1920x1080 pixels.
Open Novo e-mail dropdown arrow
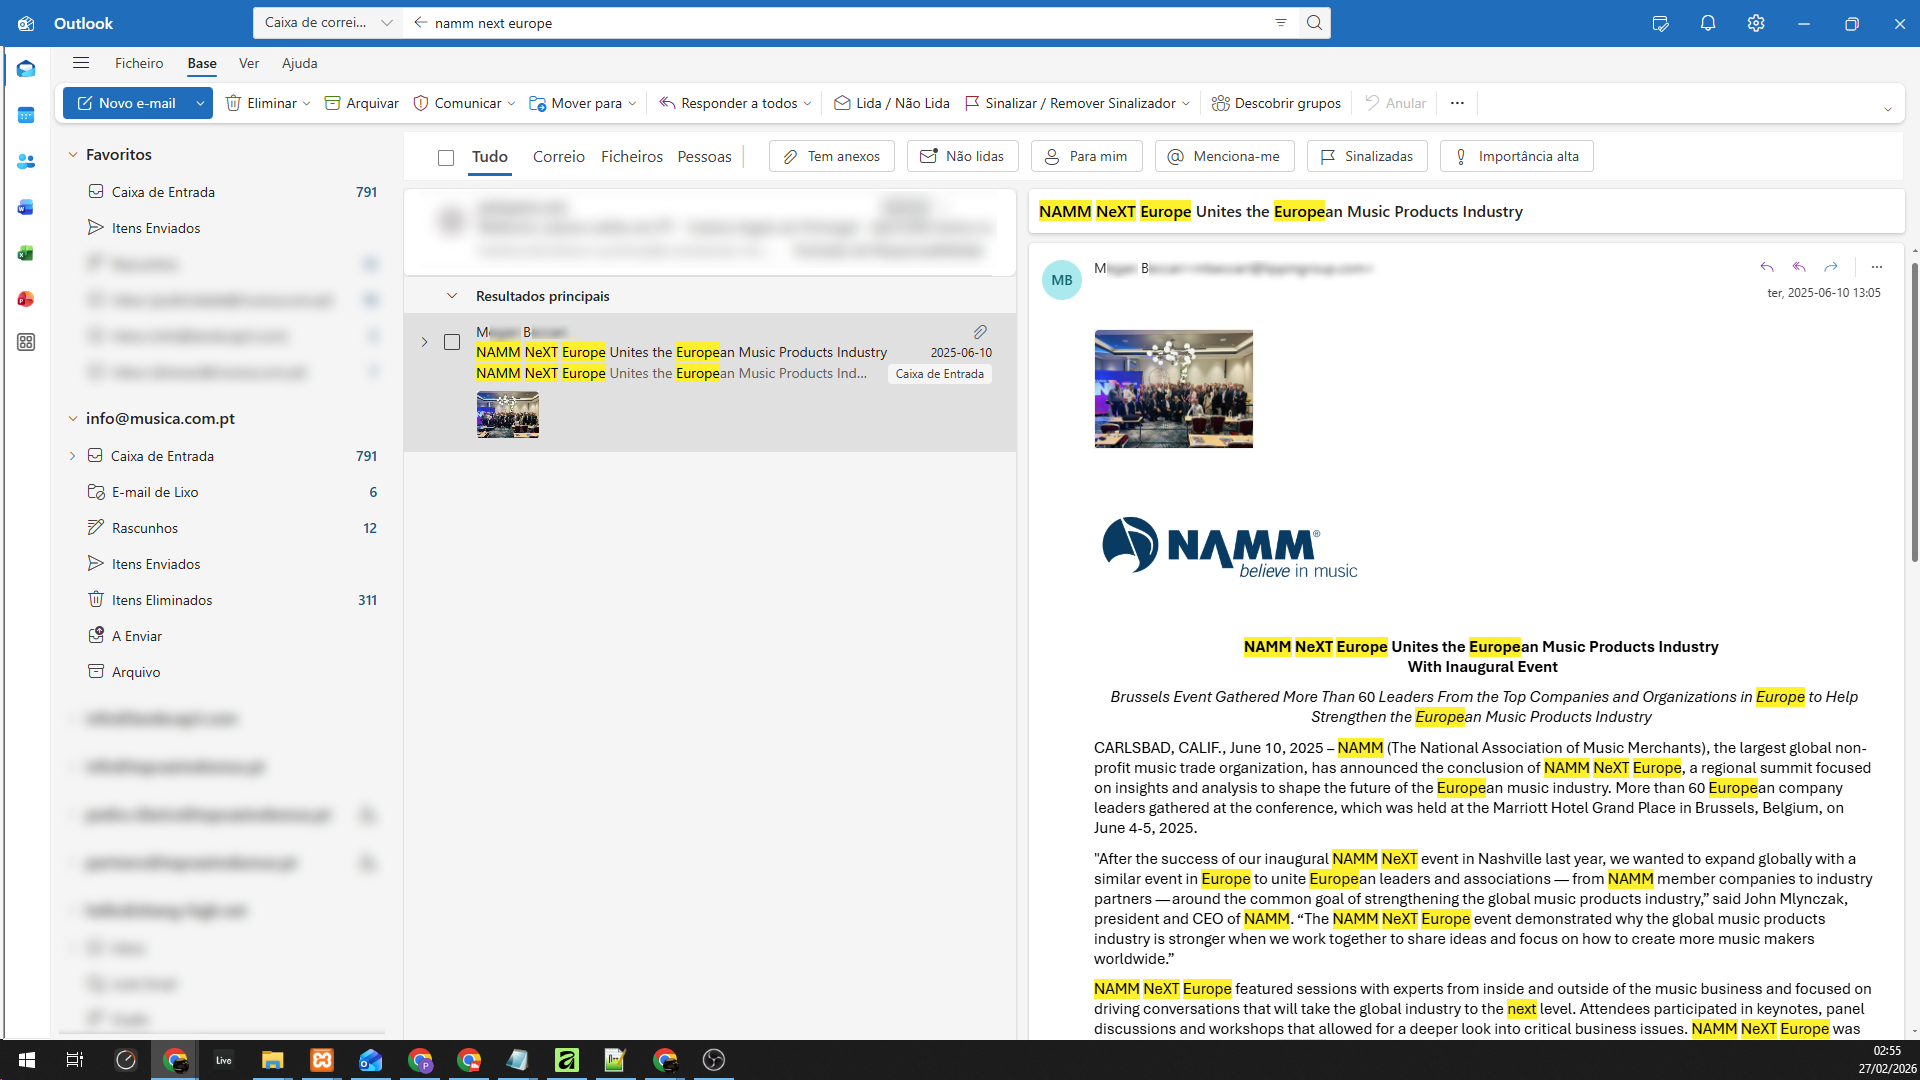click(200, 103)
